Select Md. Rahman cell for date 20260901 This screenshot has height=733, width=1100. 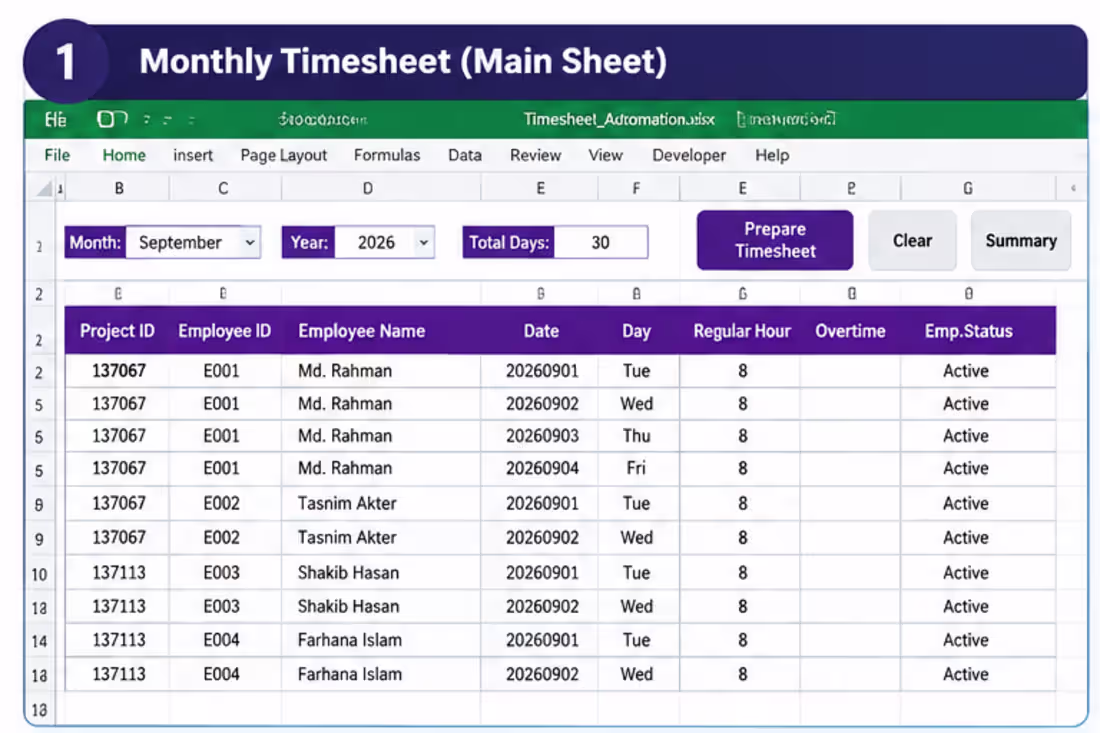coord(381,370)
